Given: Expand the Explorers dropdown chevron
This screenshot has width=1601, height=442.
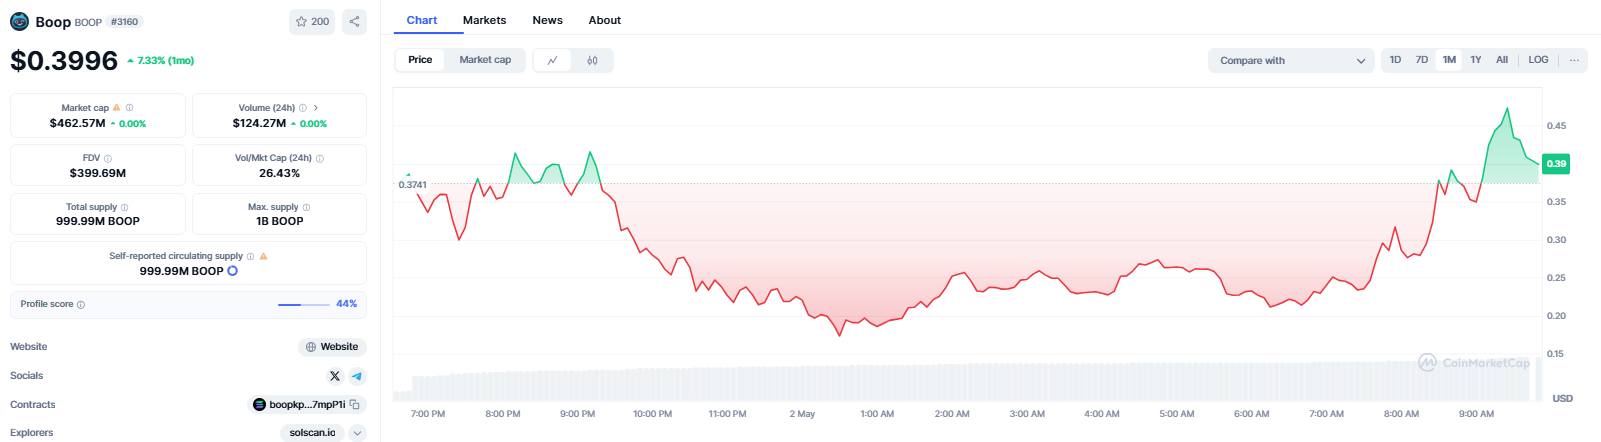Looking at the screenshot, I should (358, 433).
